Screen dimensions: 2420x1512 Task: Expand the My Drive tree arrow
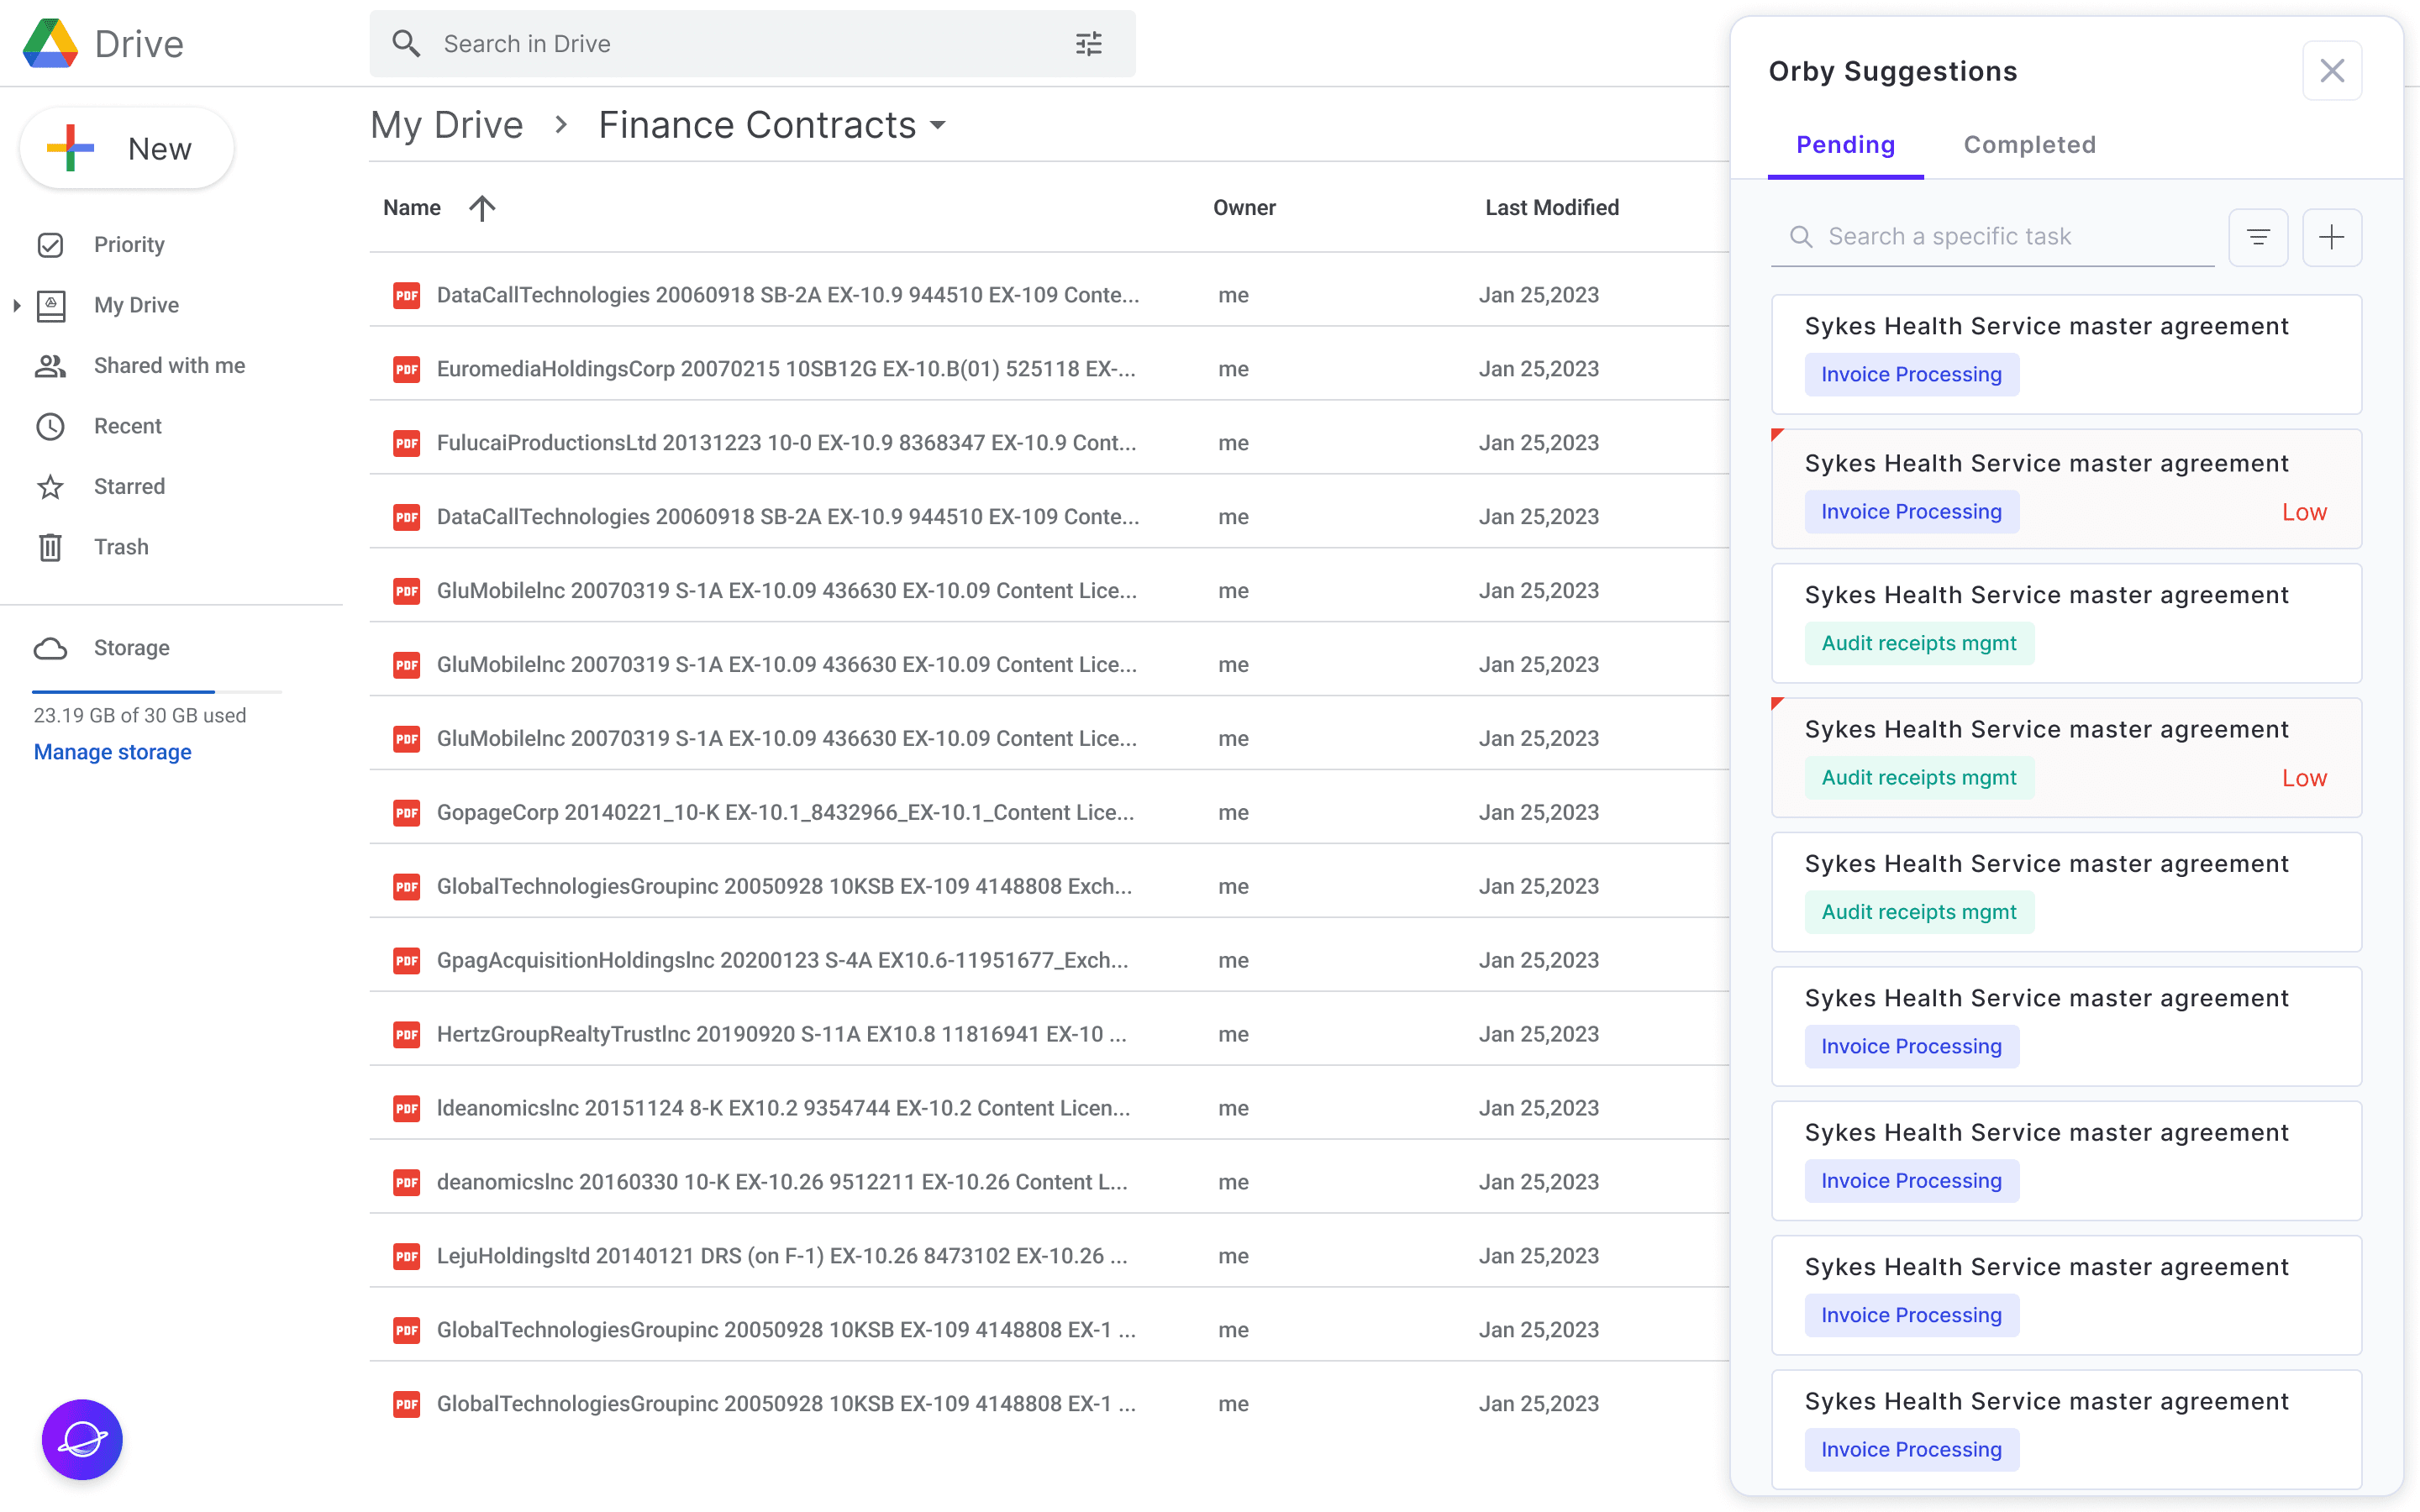(x=16, y=305)
